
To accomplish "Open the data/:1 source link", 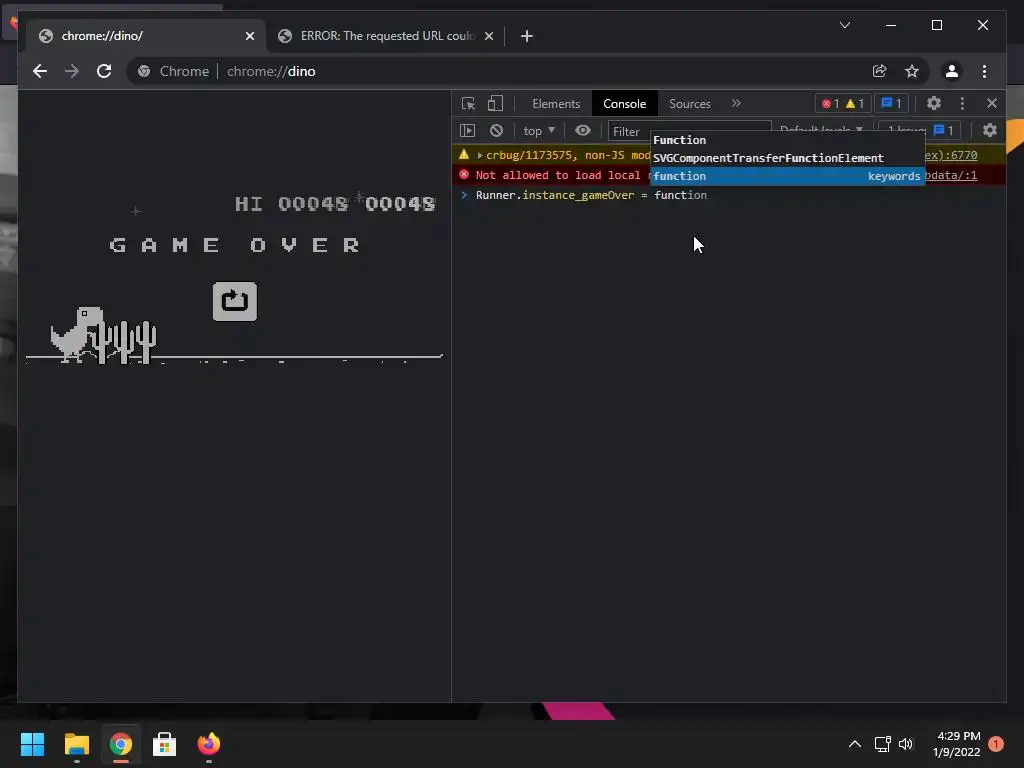I will (952, 175).
